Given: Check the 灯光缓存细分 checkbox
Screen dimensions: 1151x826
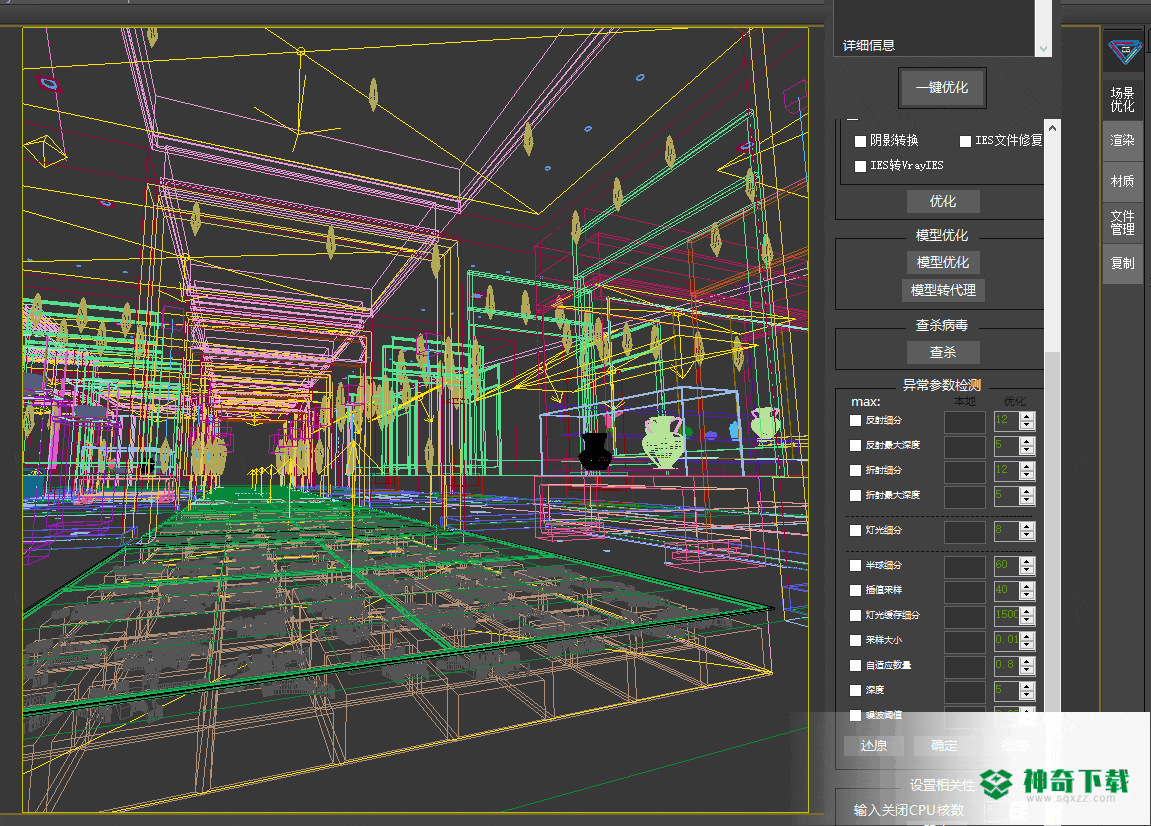Looking at the screenshot, I should pyautogui.click(x=855, y=615).
